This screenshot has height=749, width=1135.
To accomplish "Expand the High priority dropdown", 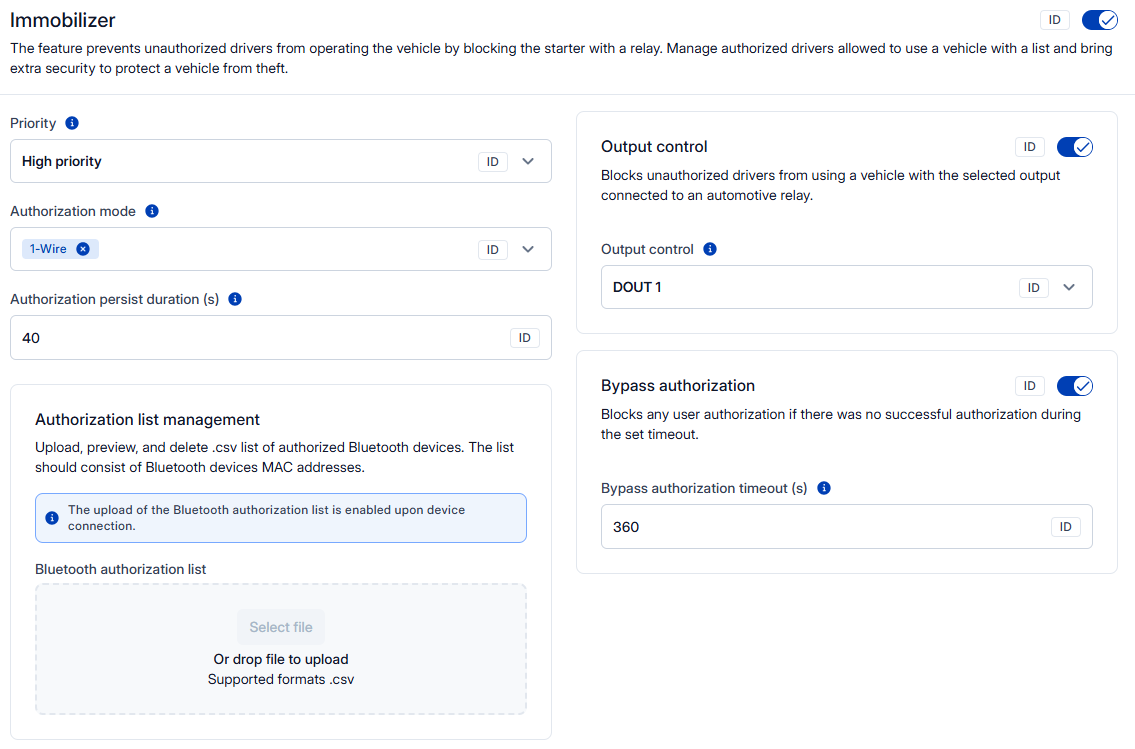I will point(529,161).
